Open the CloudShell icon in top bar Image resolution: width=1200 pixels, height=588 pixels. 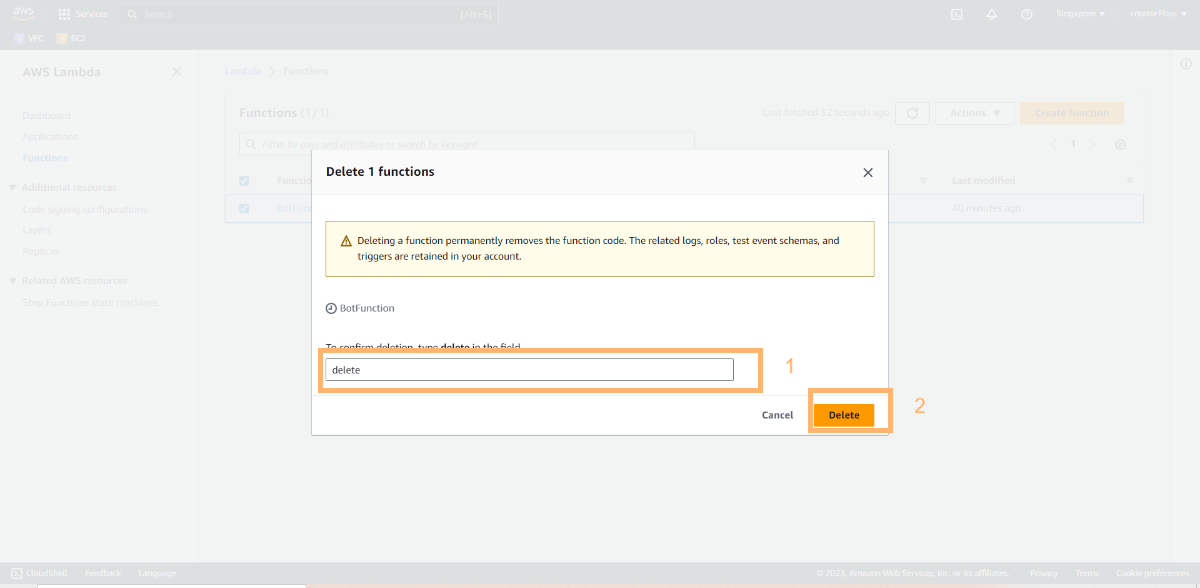[956, 14]
